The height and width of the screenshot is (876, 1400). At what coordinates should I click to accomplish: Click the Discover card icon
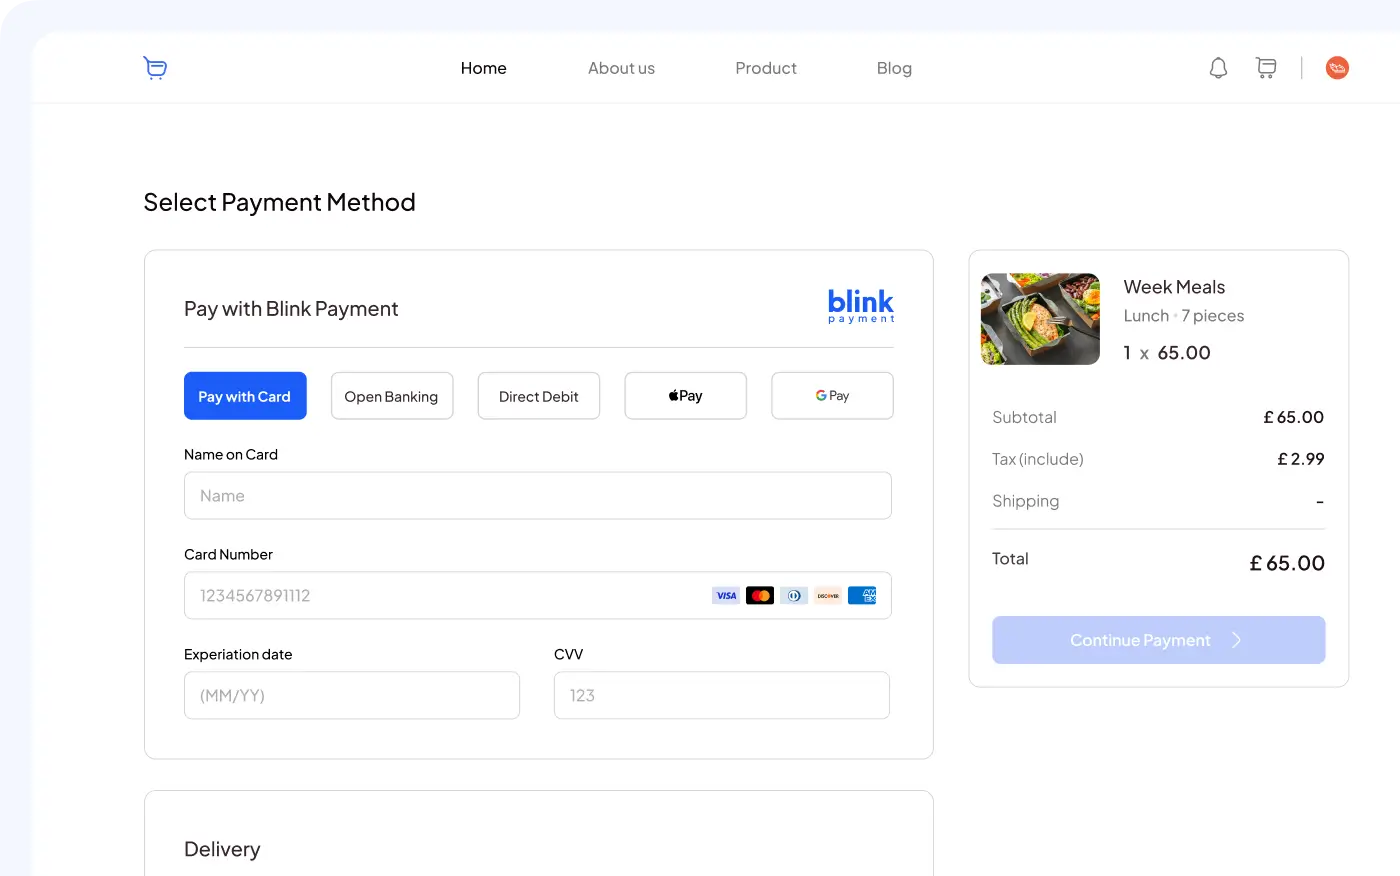tap(828, 596)
